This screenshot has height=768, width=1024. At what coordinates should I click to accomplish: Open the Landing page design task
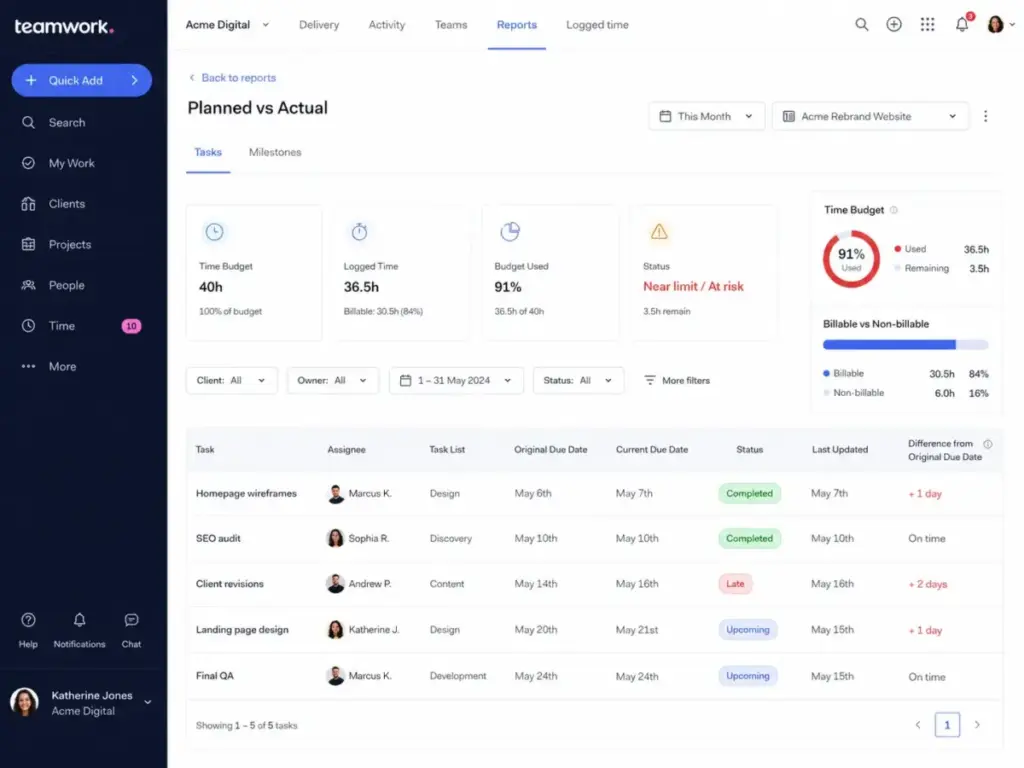pyautogui.click(x=242, y=630)
